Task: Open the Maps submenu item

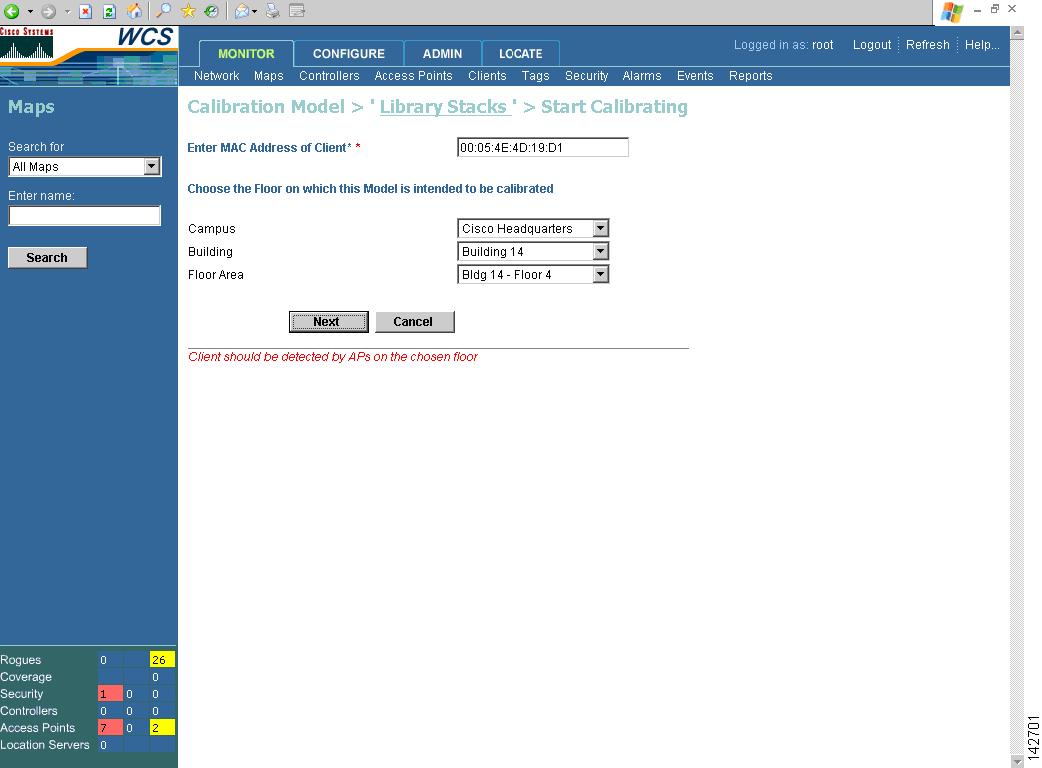Action: pyautogui.click(x=268, y=76)
